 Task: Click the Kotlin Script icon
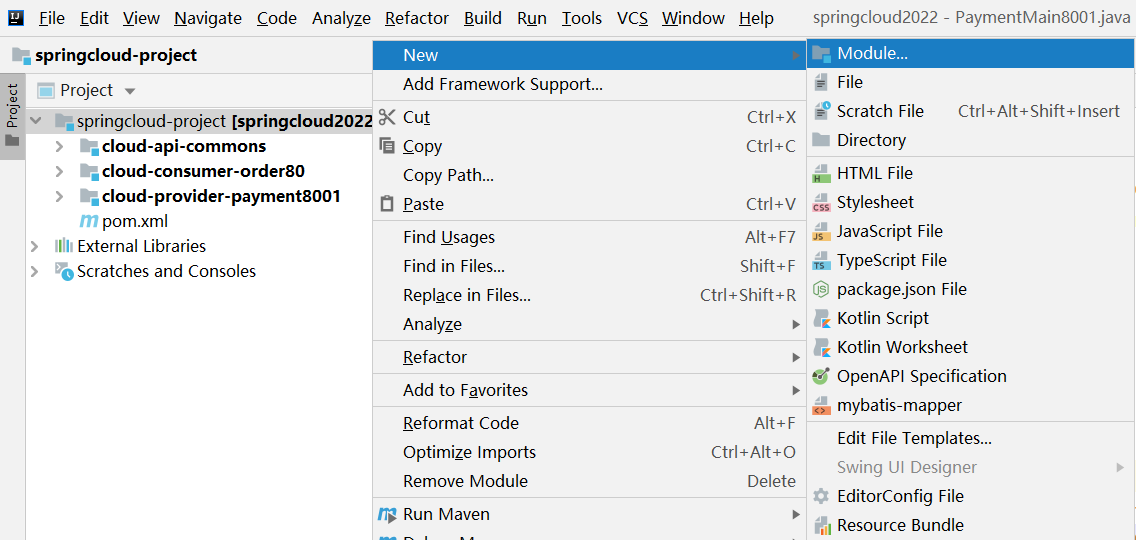(821, 318)
